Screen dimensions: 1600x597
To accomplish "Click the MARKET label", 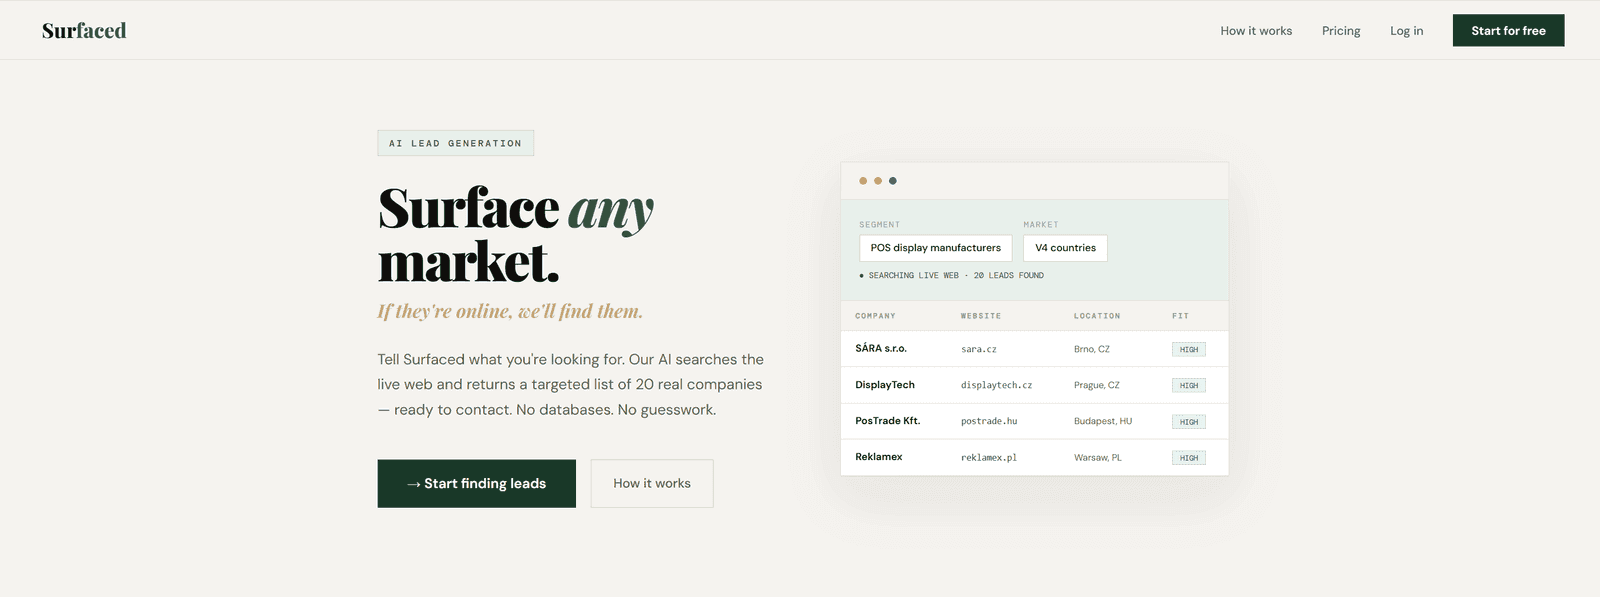I will pyautogui.click(x=1041, y=225).
